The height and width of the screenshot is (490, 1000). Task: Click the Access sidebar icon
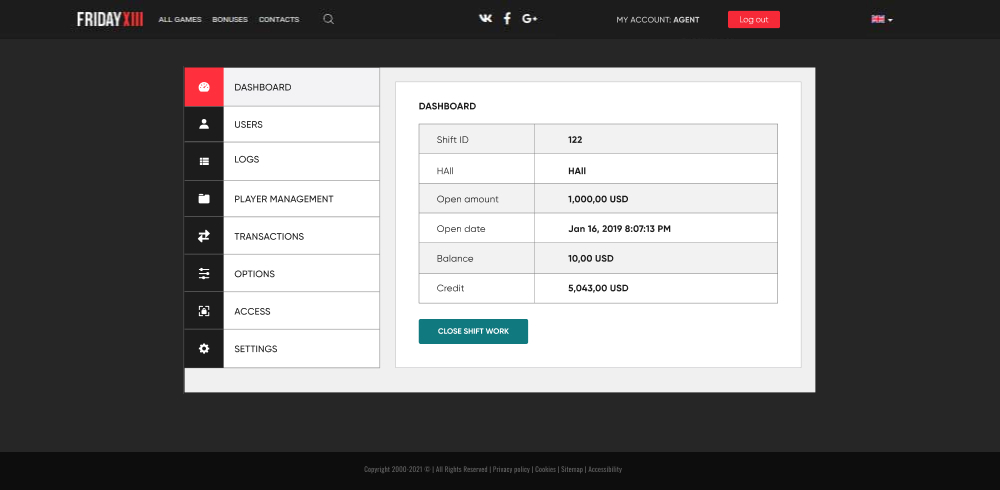click(x=204, y=311)
